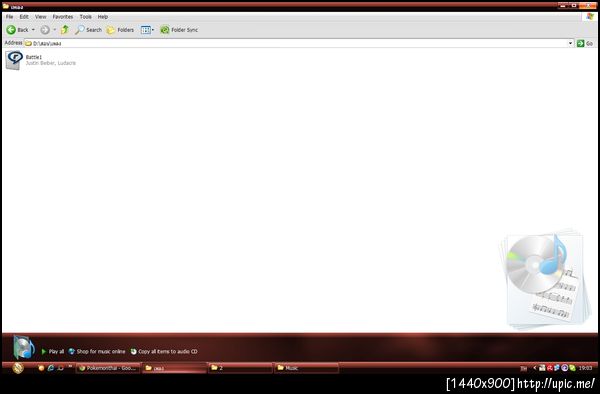Click the 19:03 clock
The width and height of the screenshot is (600, 394).
(x=585, y=368)
